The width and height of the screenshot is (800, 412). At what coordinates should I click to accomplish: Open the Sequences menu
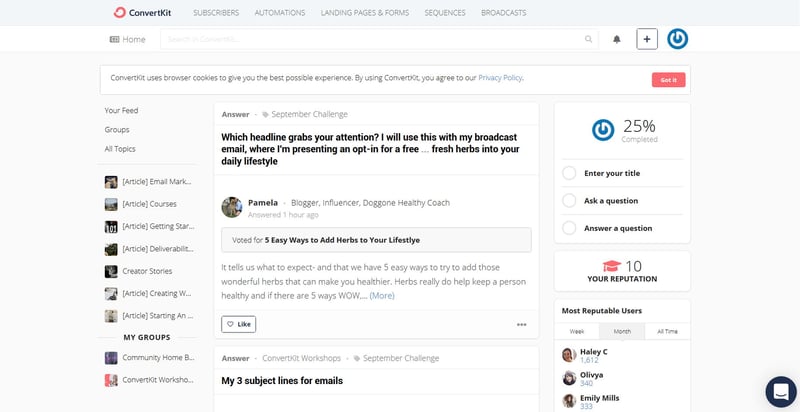(x=445, y=13)
